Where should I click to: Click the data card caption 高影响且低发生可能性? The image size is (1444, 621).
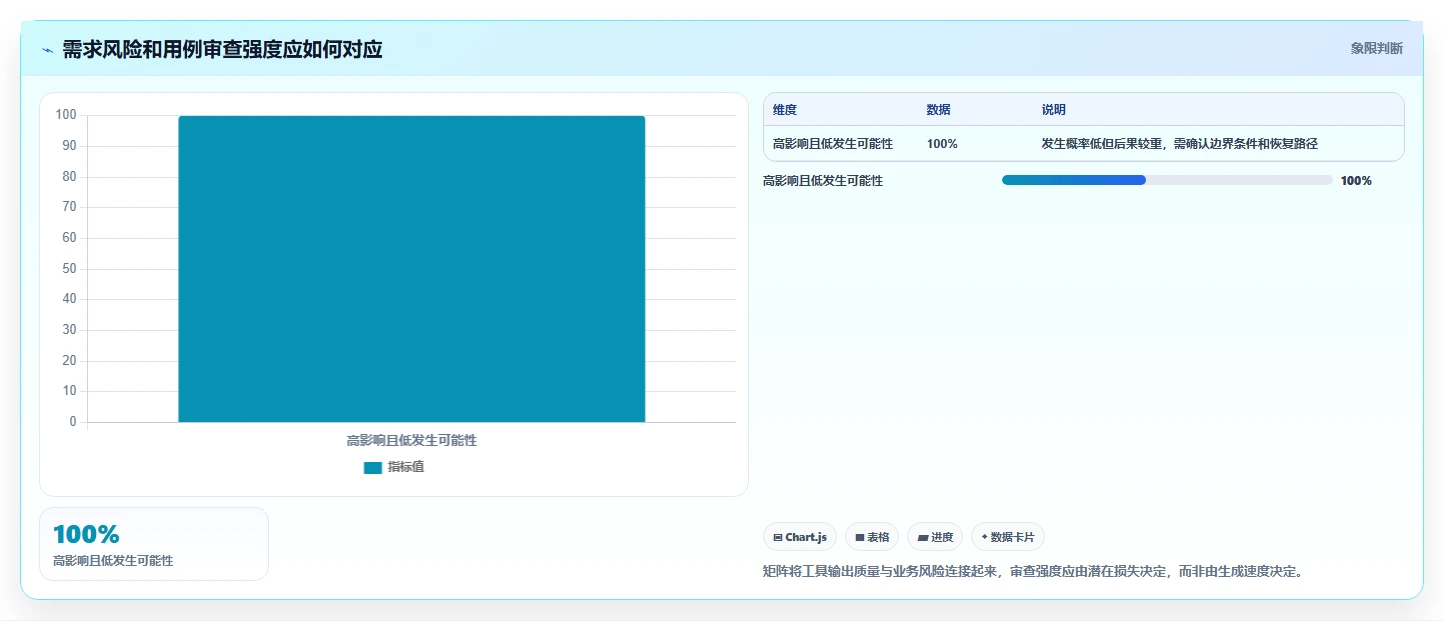click(x=113, y=561)
